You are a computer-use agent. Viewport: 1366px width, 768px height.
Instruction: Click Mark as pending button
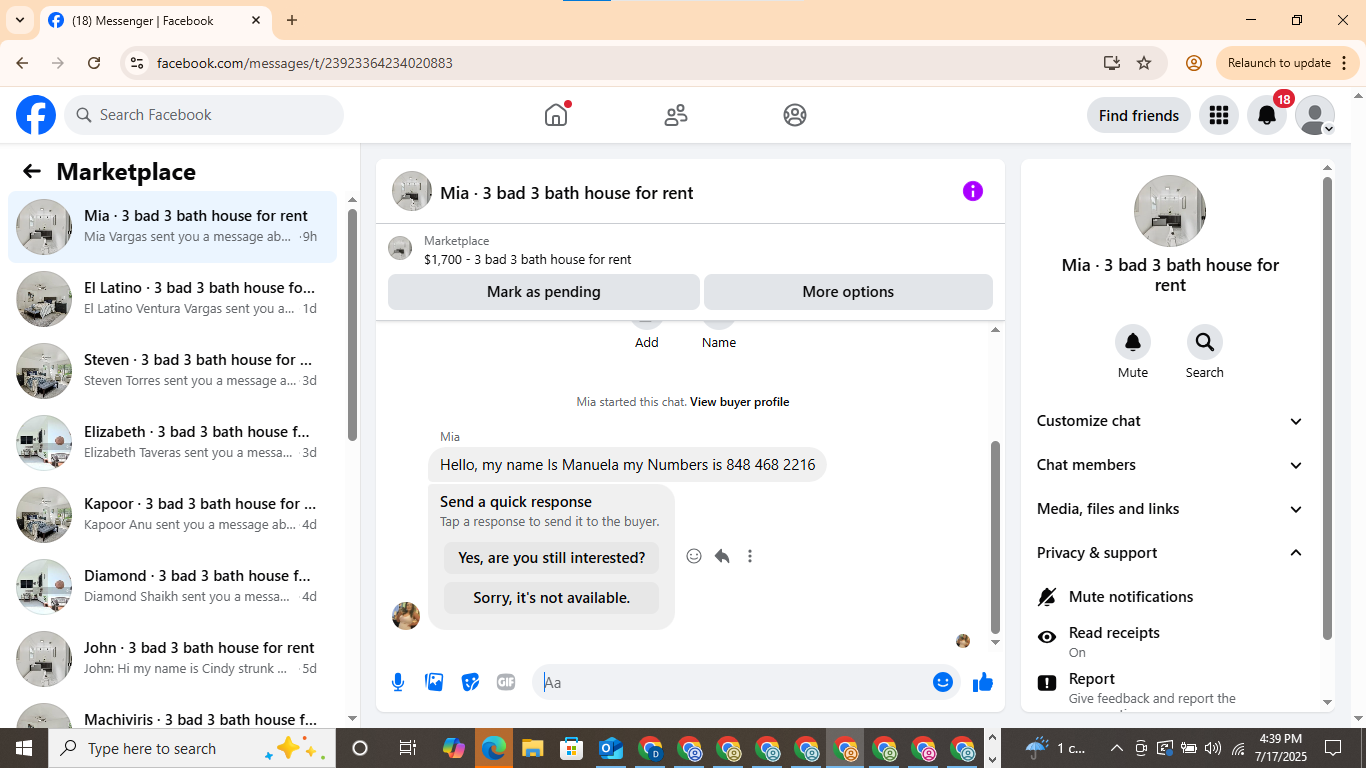[x=544, y=292]
